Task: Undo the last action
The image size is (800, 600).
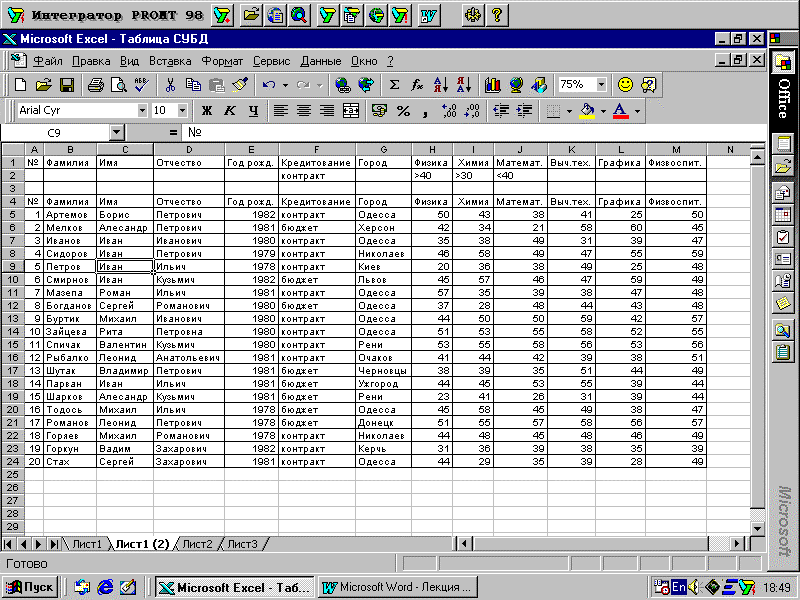Action: point(268,85)
